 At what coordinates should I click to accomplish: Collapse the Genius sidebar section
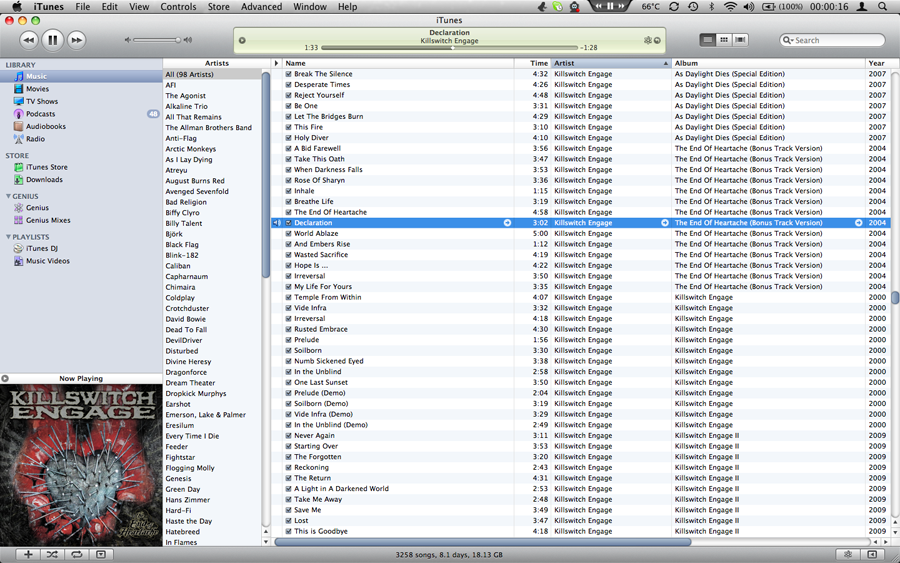[x=8, y=196]
